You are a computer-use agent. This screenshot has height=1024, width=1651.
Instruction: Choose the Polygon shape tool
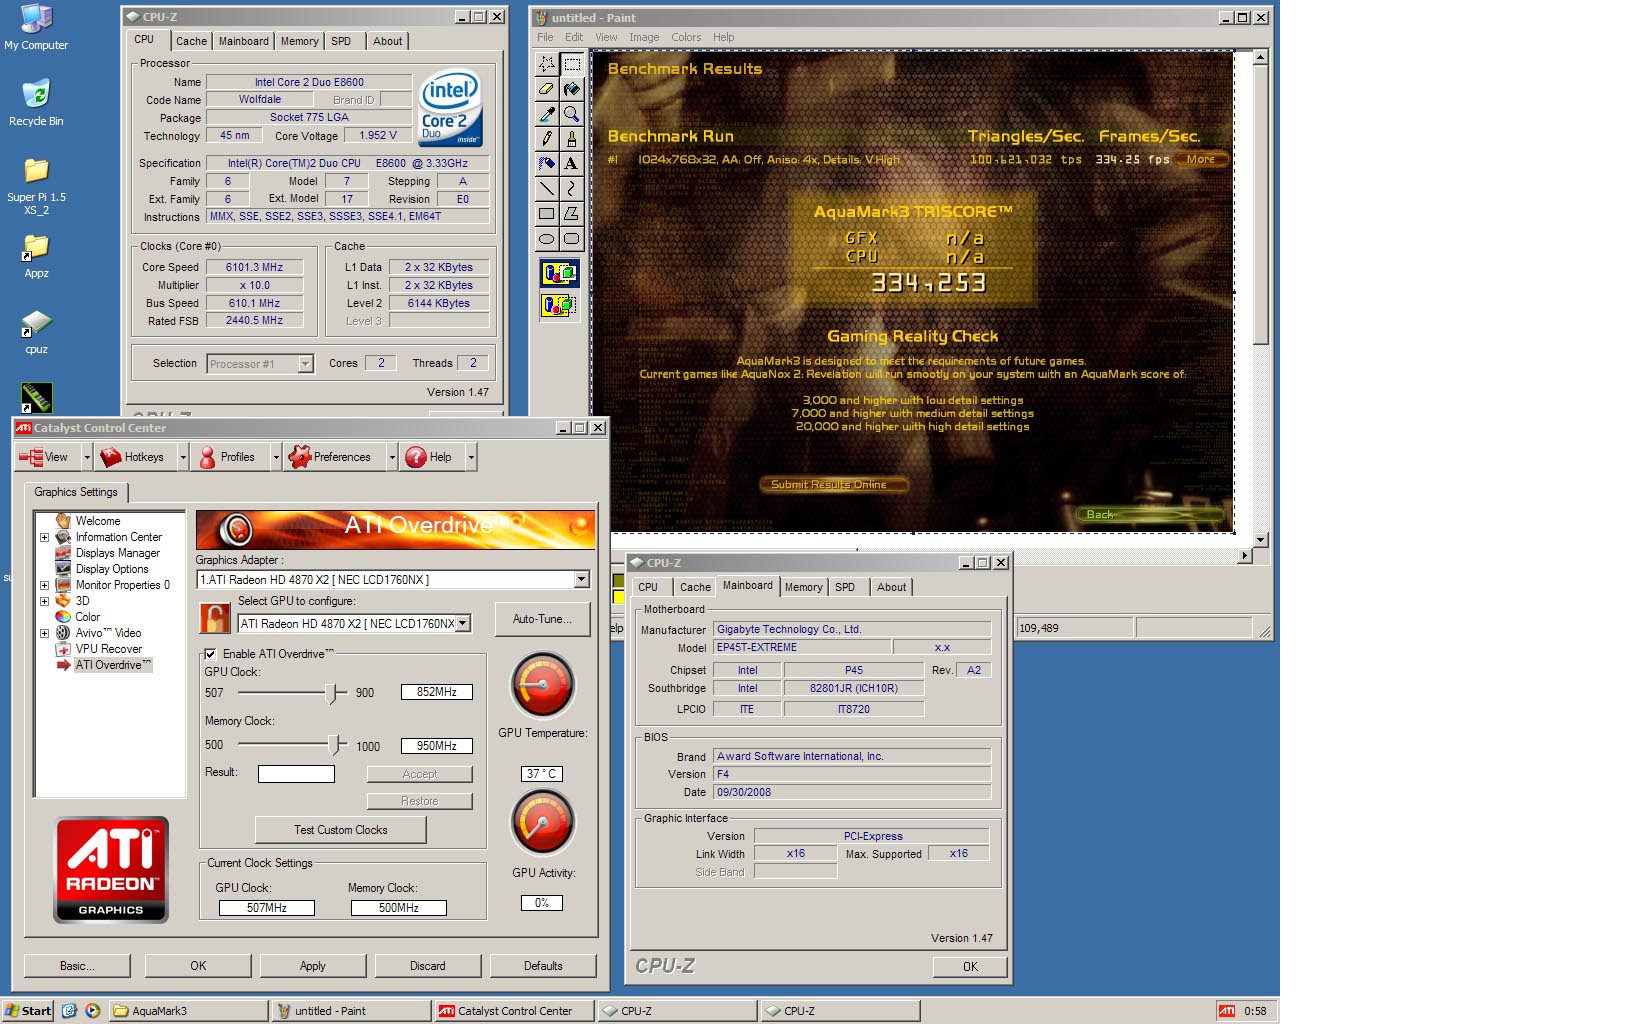point(571,213)
